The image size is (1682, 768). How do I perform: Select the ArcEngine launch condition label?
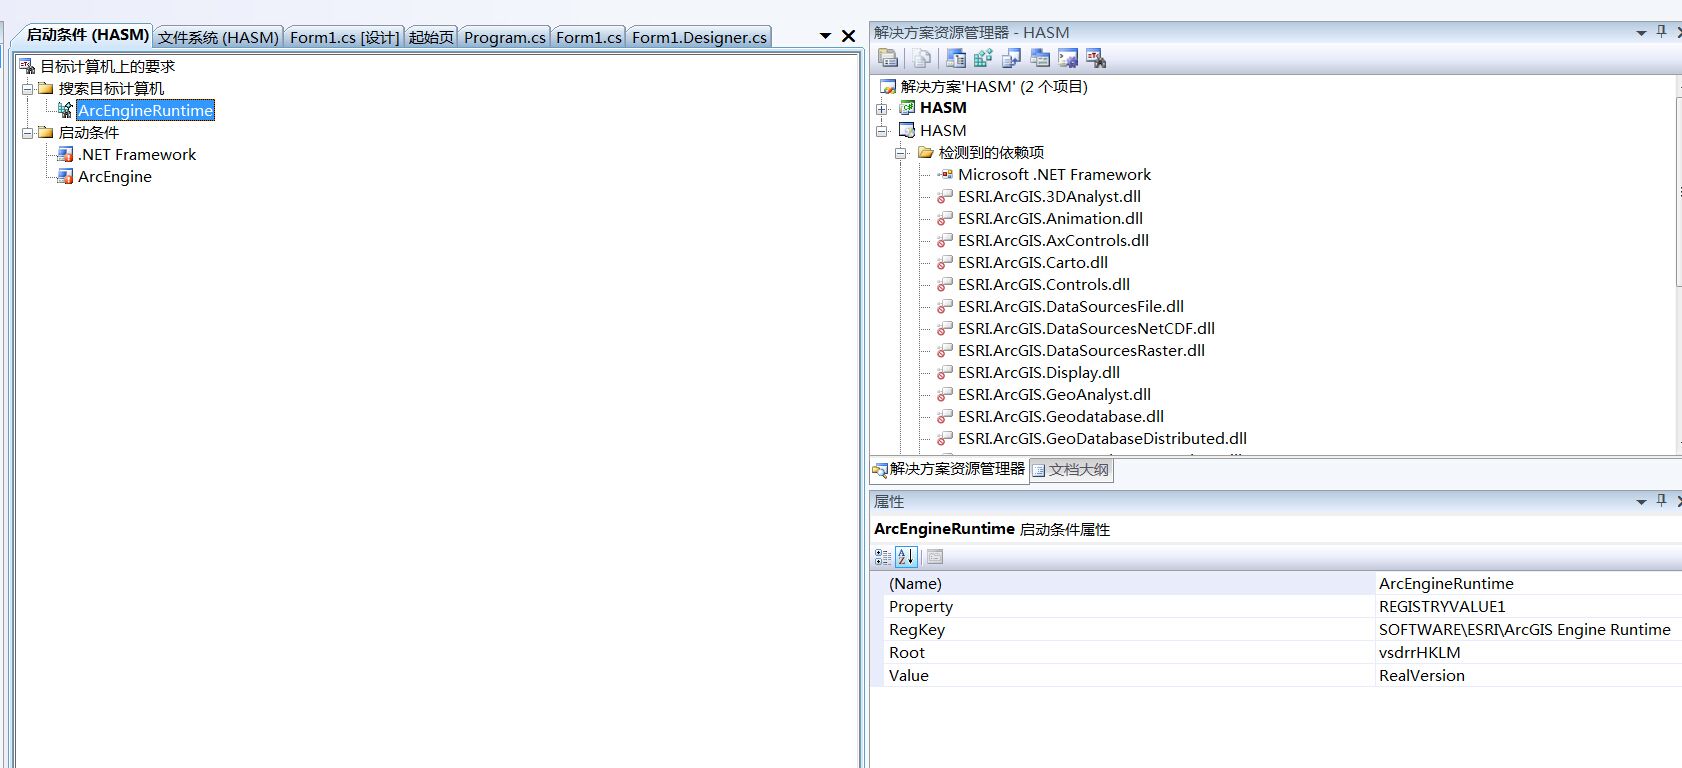(115, 176)
